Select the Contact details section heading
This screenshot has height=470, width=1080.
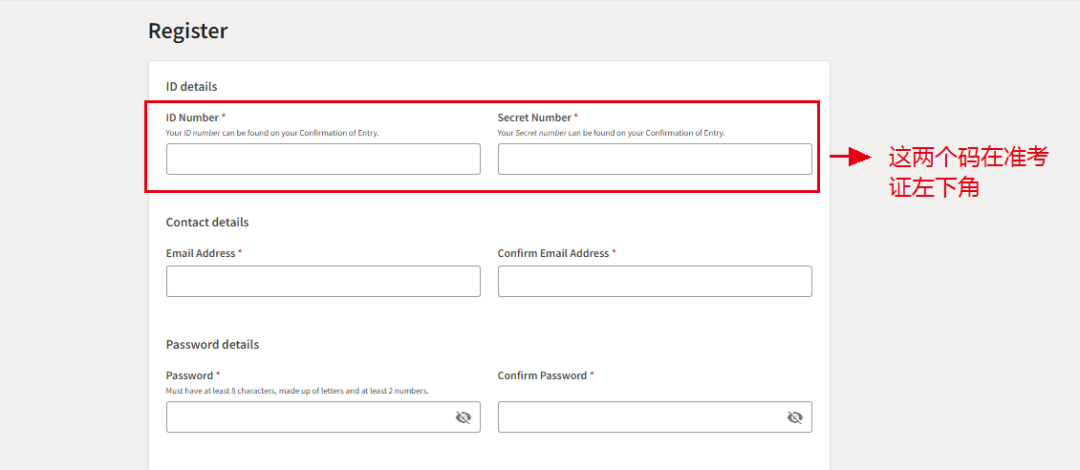(207, 222)
